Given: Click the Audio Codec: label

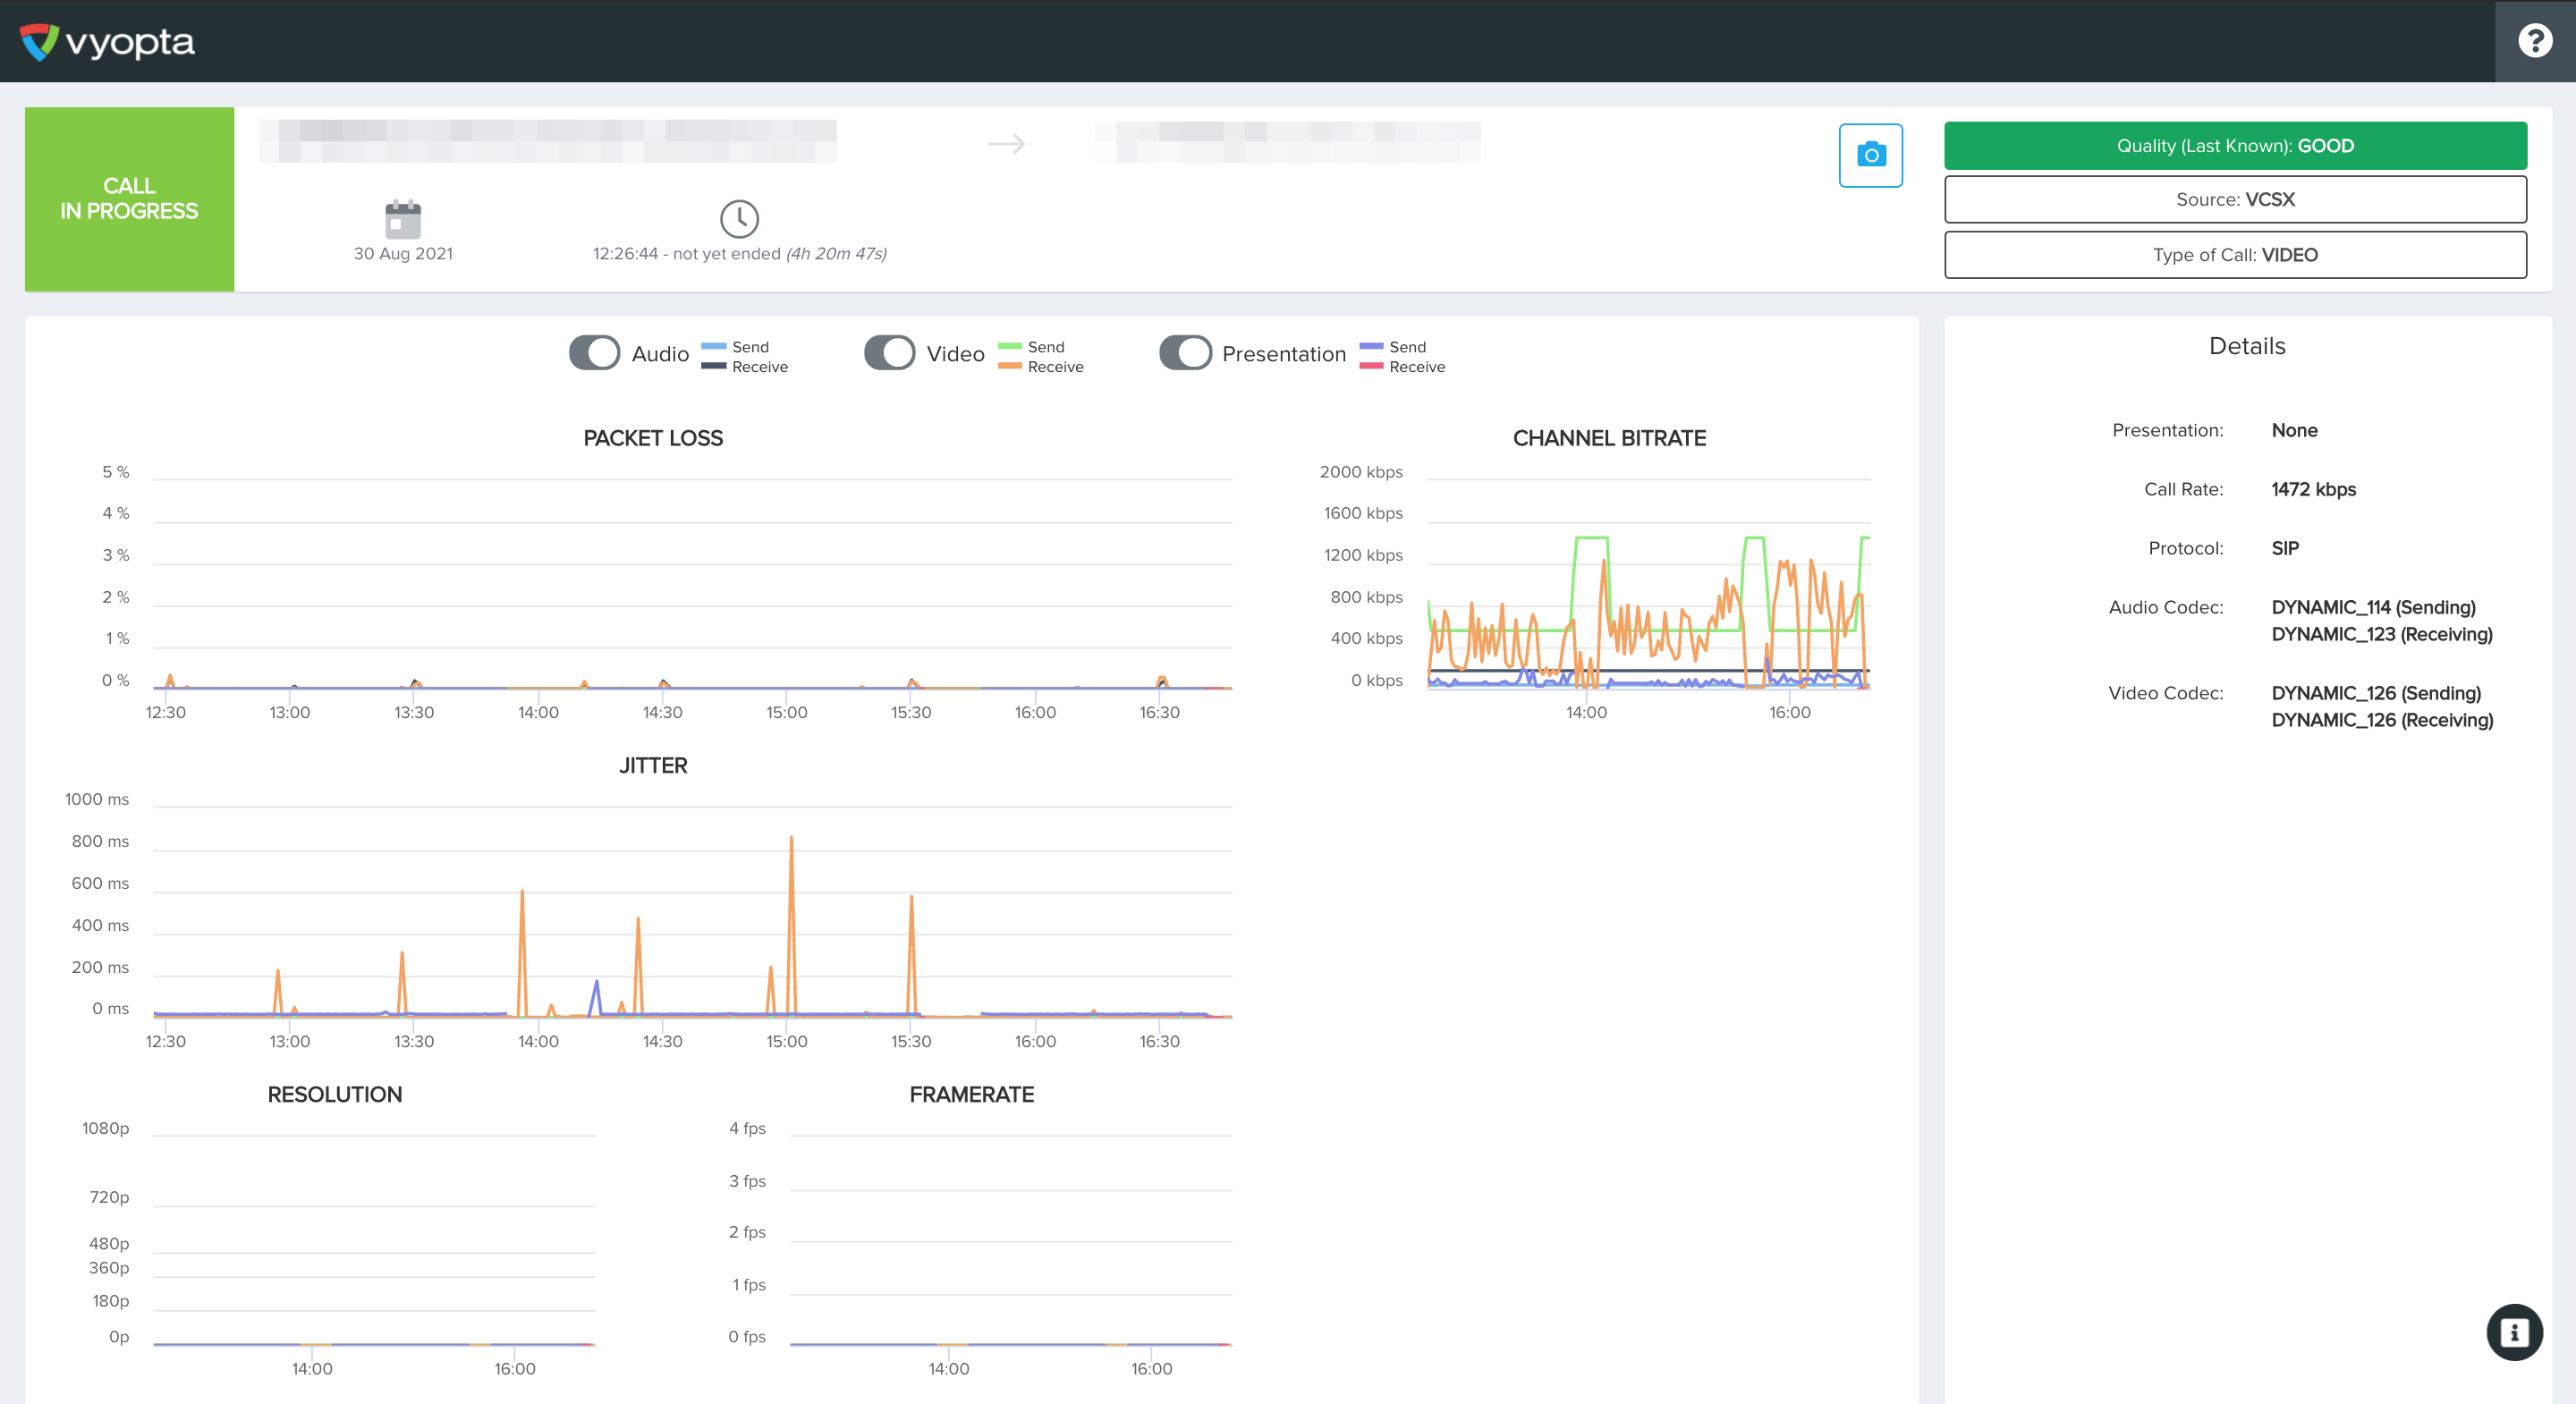Looking at the screenshot, I should [2165, 608].
